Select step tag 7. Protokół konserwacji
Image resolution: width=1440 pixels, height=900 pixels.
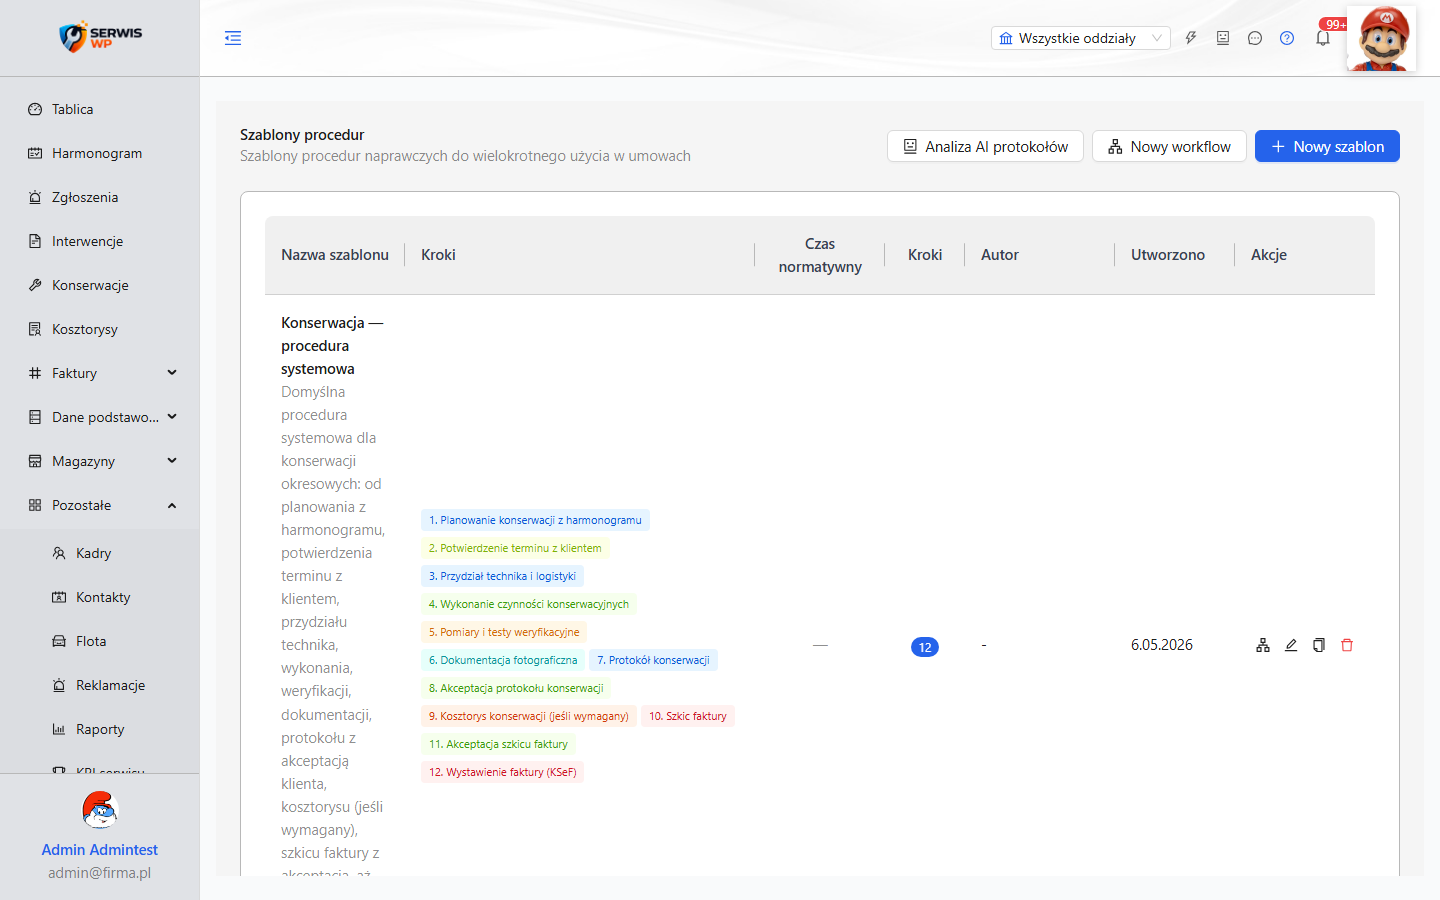tap(653, 660)
